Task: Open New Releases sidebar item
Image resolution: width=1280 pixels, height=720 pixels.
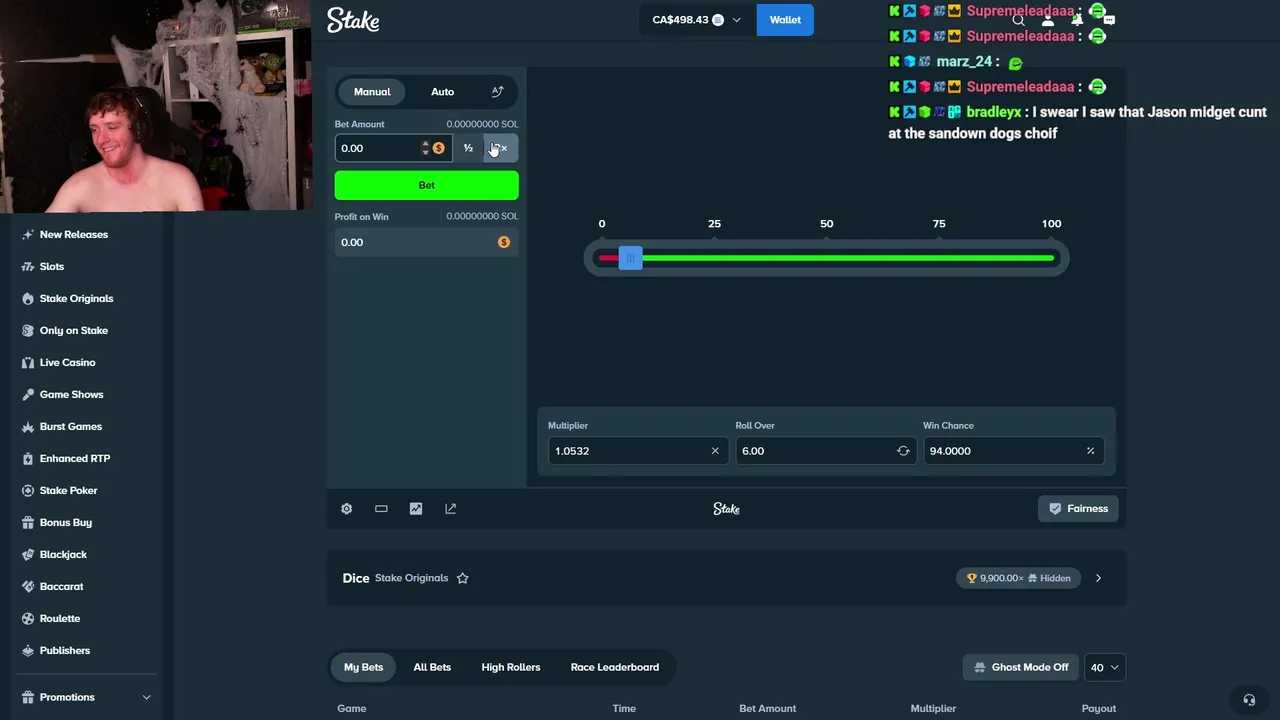Action: 73,234
